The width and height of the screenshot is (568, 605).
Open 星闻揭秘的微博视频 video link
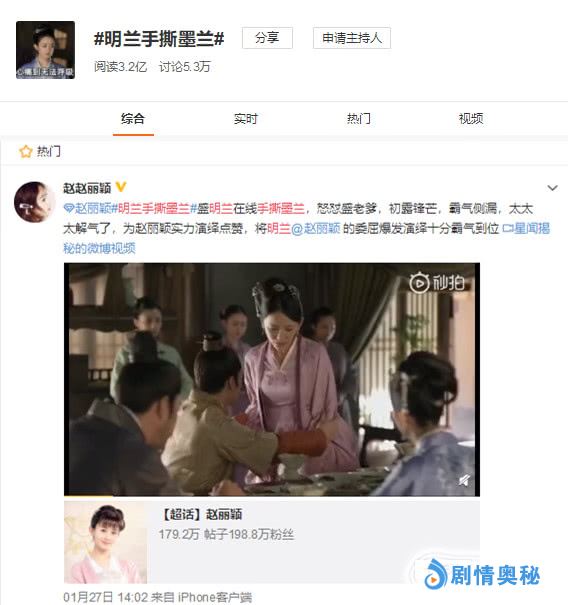click(307, 238)
